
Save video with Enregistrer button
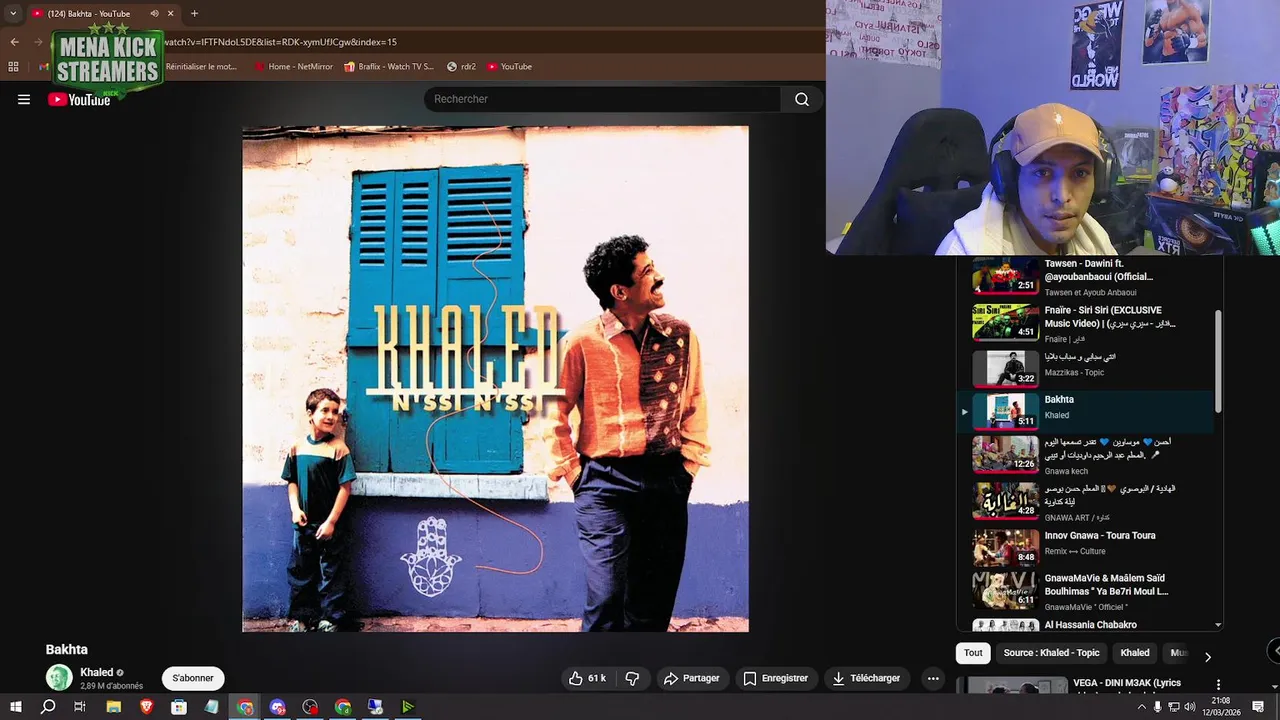(x=775, y=678)
